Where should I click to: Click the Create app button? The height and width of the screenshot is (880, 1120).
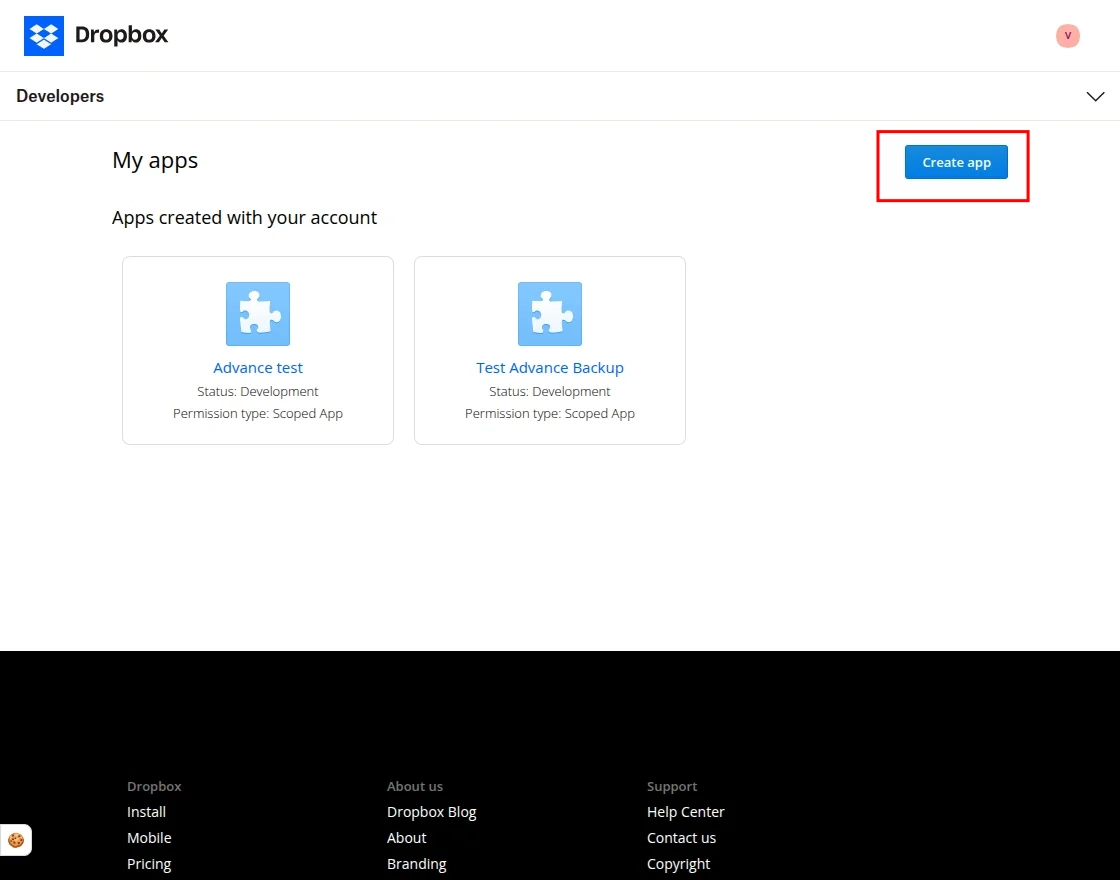[x=956, y=162]
